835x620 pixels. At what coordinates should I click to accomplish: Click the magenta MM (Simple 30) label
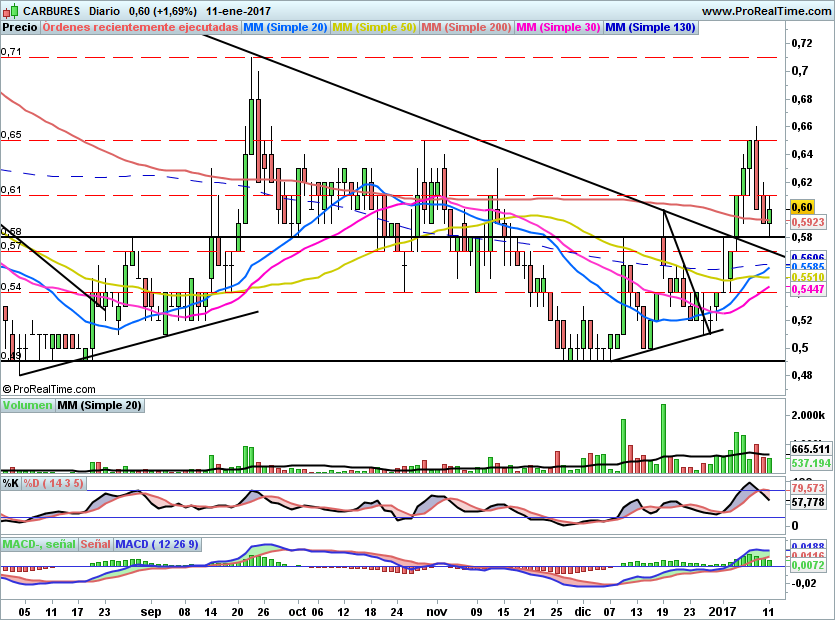coord(558,27)
